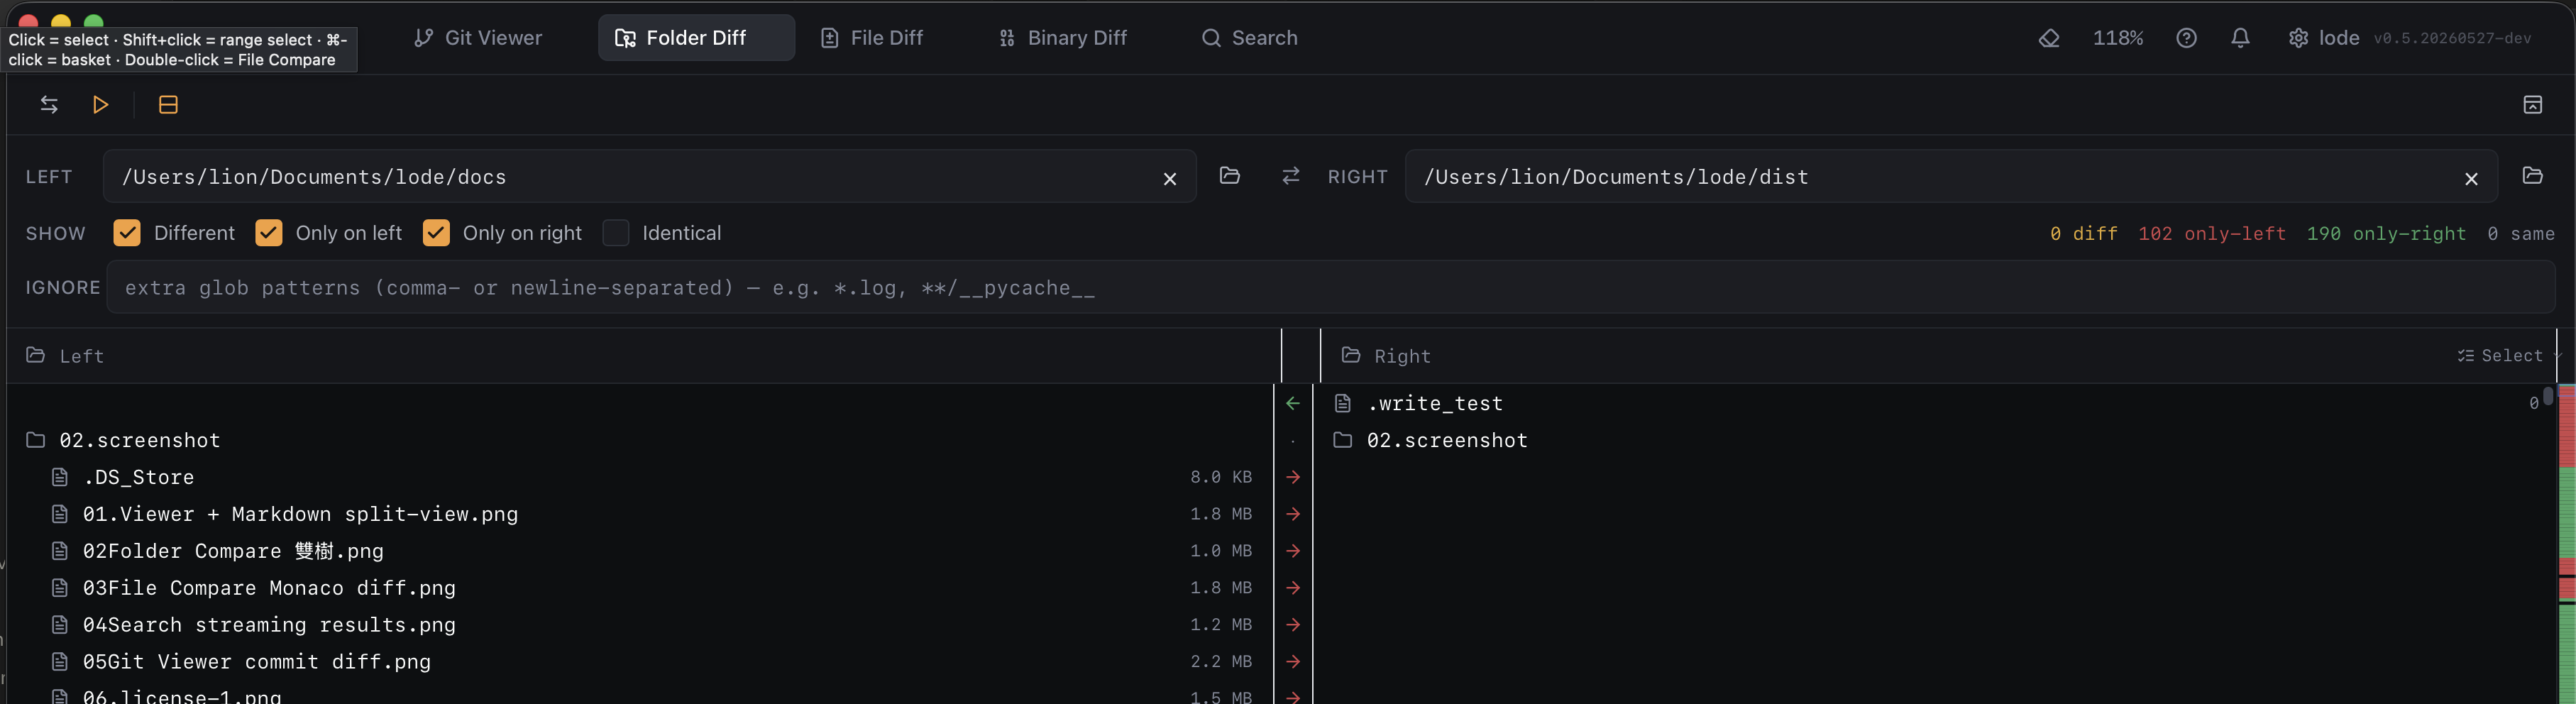Clear the left path with X button
2576x704 pixels.
1169,179
